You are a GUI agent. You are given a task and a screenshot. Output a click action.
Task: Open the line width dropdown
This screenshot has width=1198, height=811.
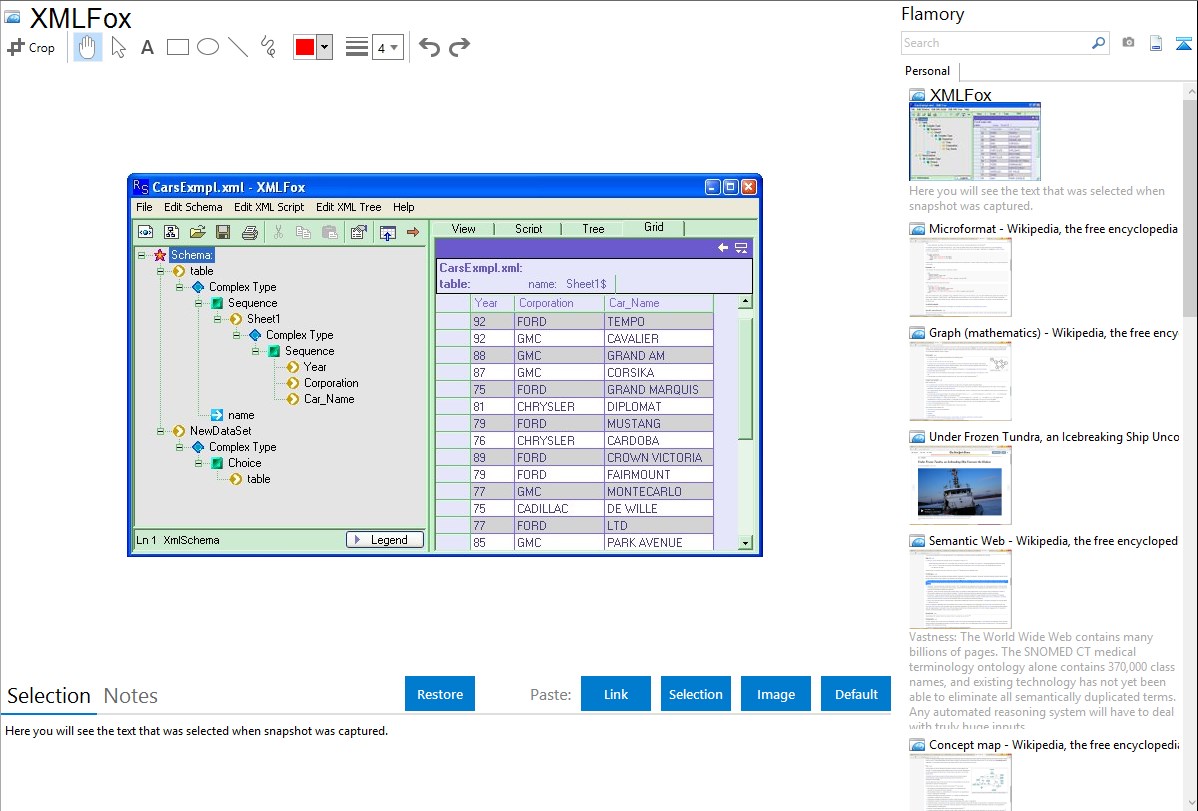coord(387,47)
